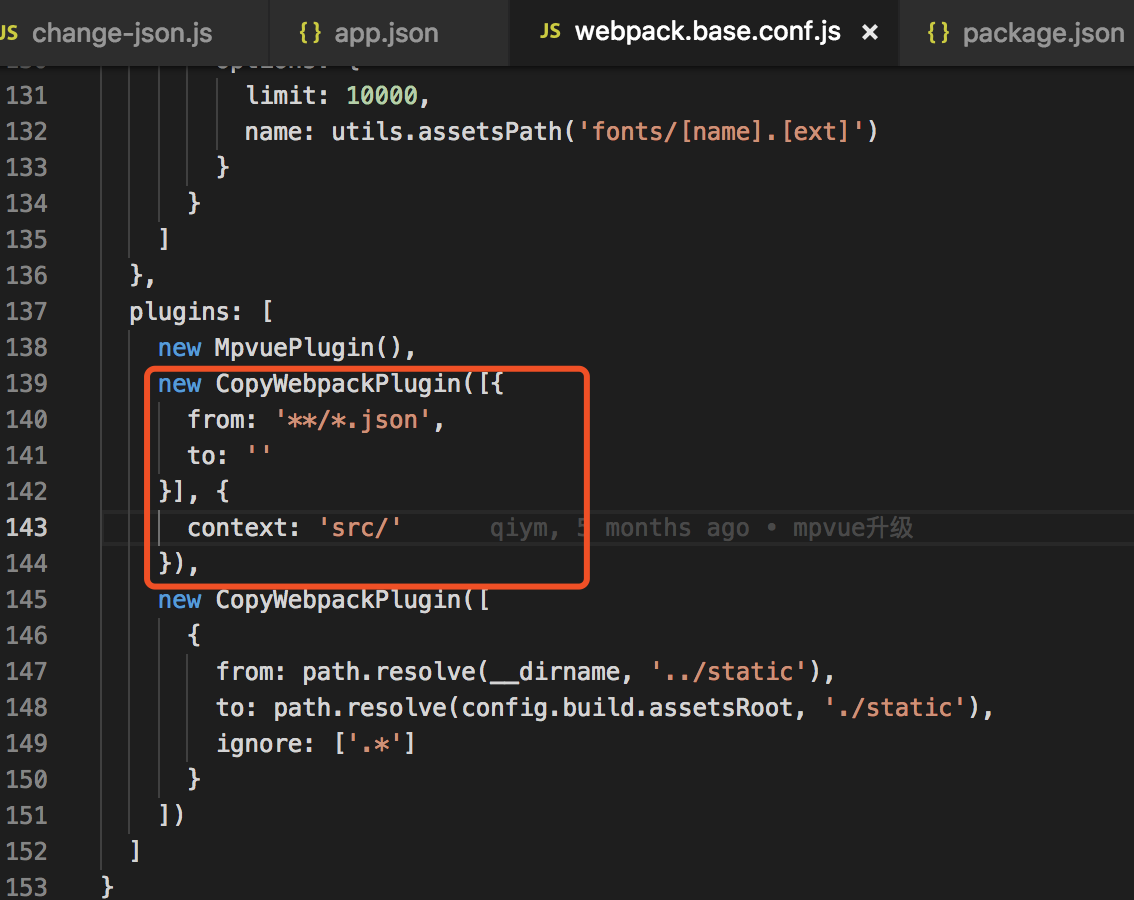Close the webpack.base.conf.js tab
The height and width of the screenshot is (900, 1134).
[870, 32]
